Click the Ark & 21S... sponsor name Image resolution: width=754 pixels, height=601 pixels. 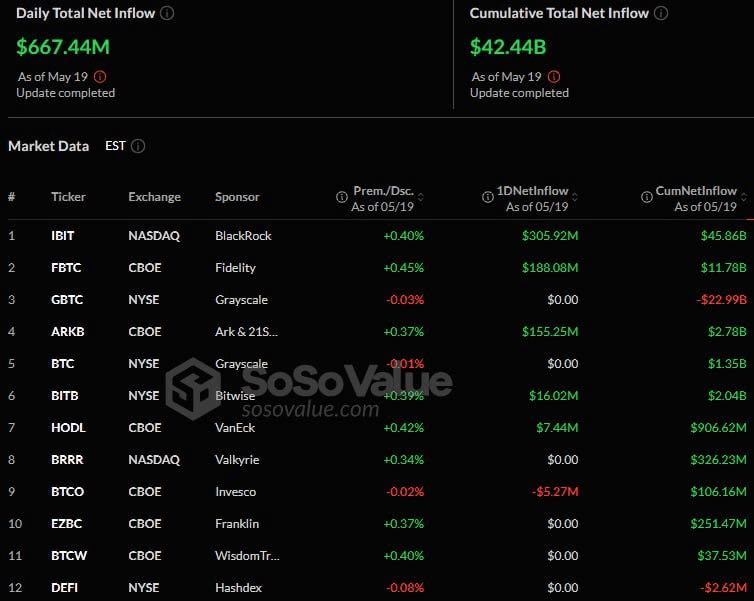(246, 331)
